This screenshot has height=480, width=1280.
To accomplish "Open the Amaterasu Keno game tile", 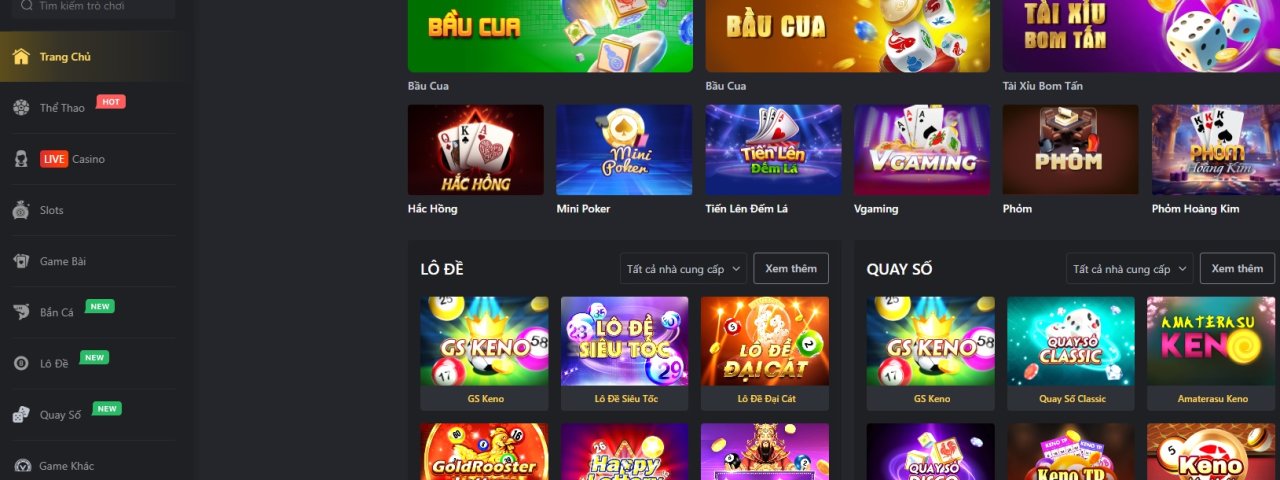I will (1210, 354).
